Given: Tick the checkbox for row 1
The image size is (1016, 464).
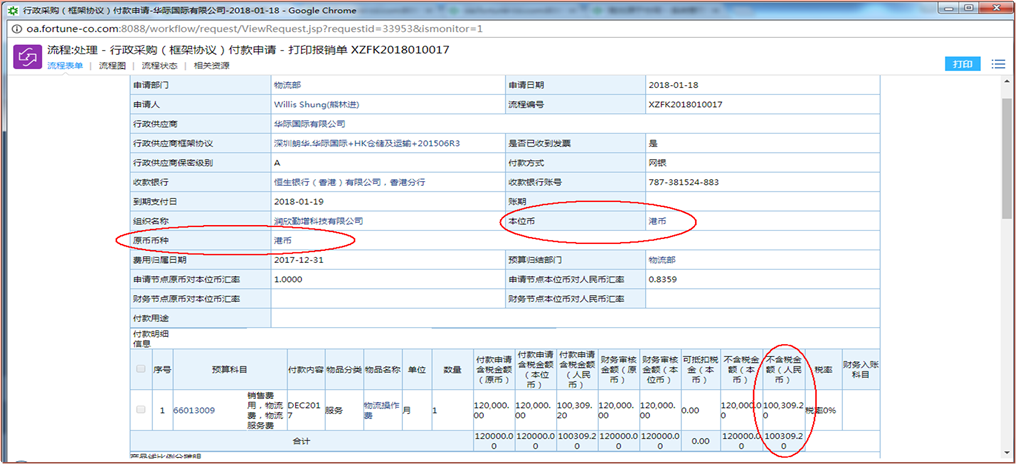Looking at the screenshot, I should click(141, 410).
